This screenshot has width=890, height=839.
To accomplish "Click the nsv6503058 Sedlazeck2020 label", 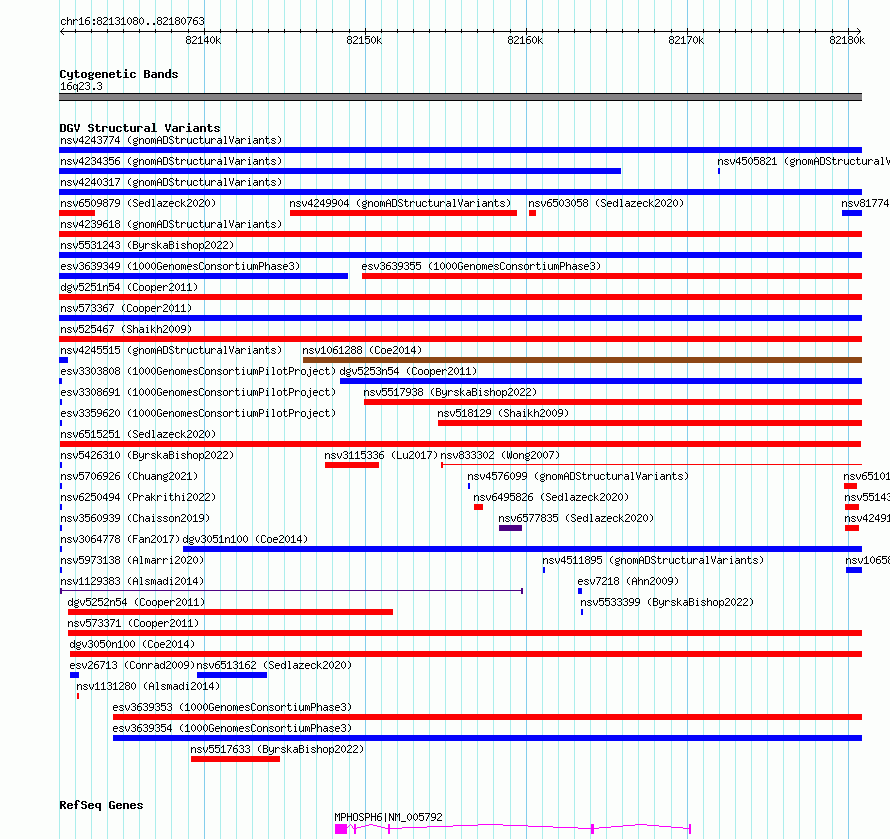I will click(x=606, y=203).
